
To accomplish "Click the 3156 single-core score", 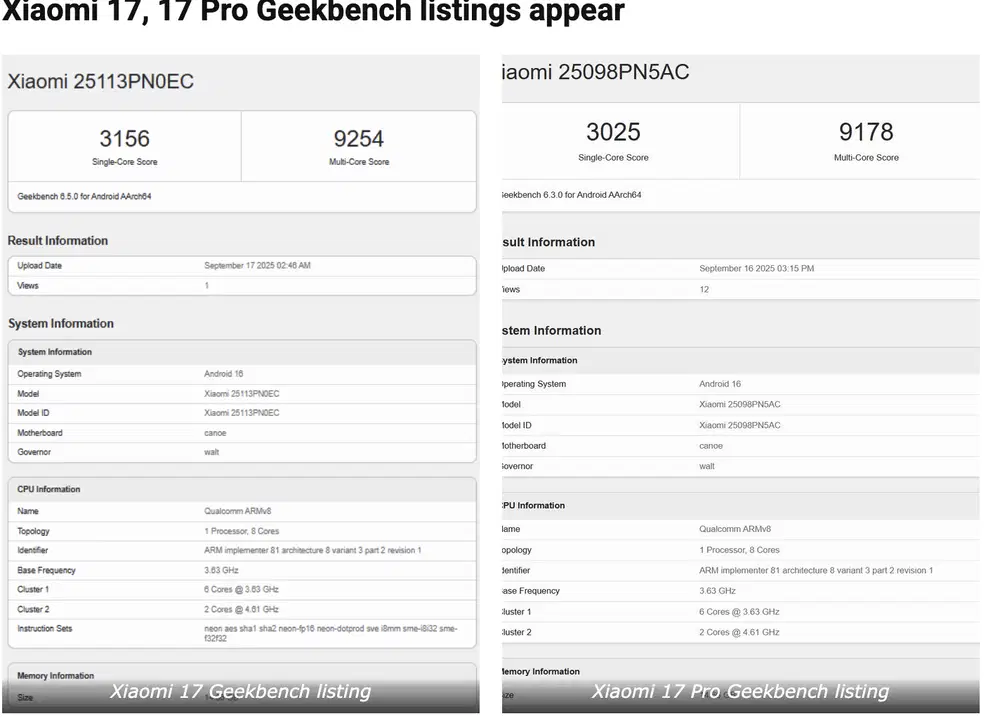I will tap(124, 138).
